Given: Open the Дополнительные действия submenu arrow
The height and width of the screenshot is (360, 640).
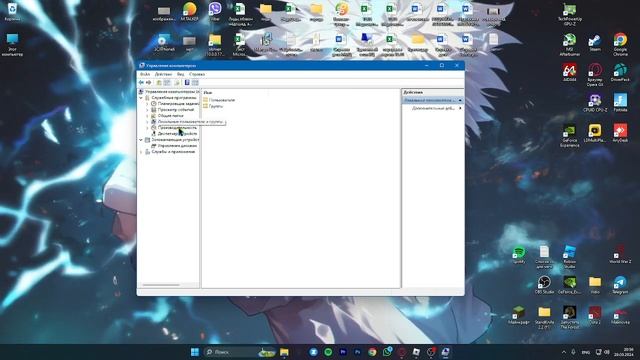Looking at the screenshot, I should click(460, 108).
